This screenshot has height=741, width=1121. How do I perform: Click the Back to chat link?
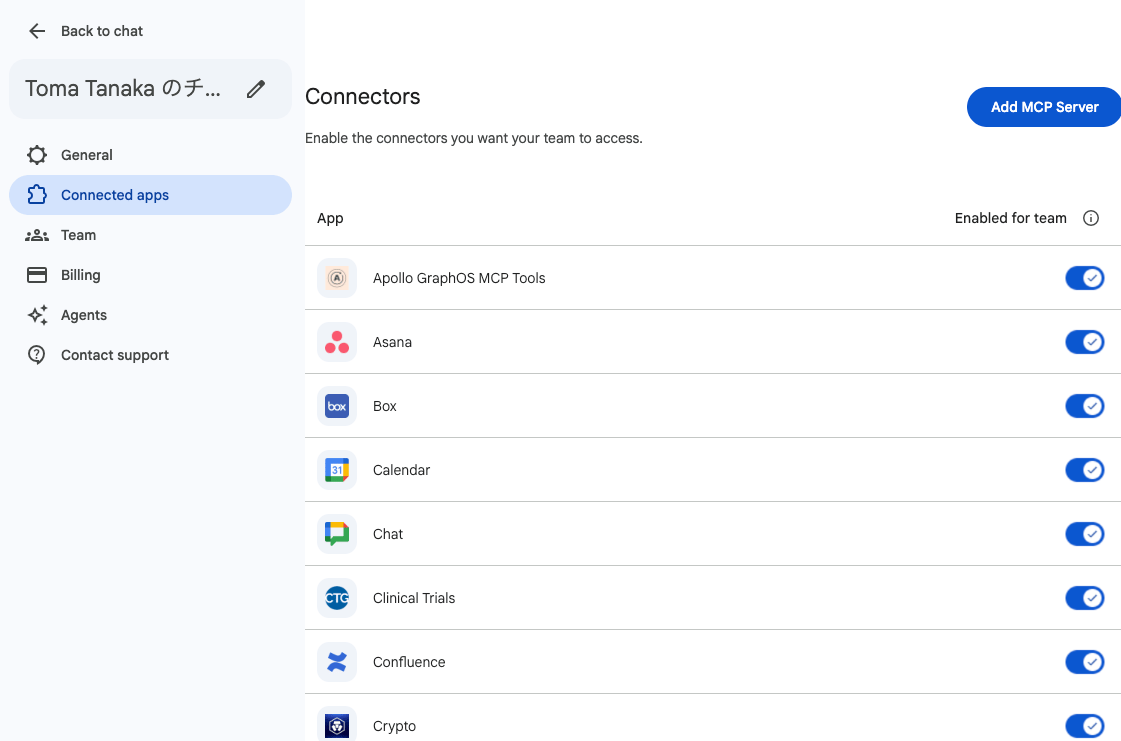pos(102,31)
